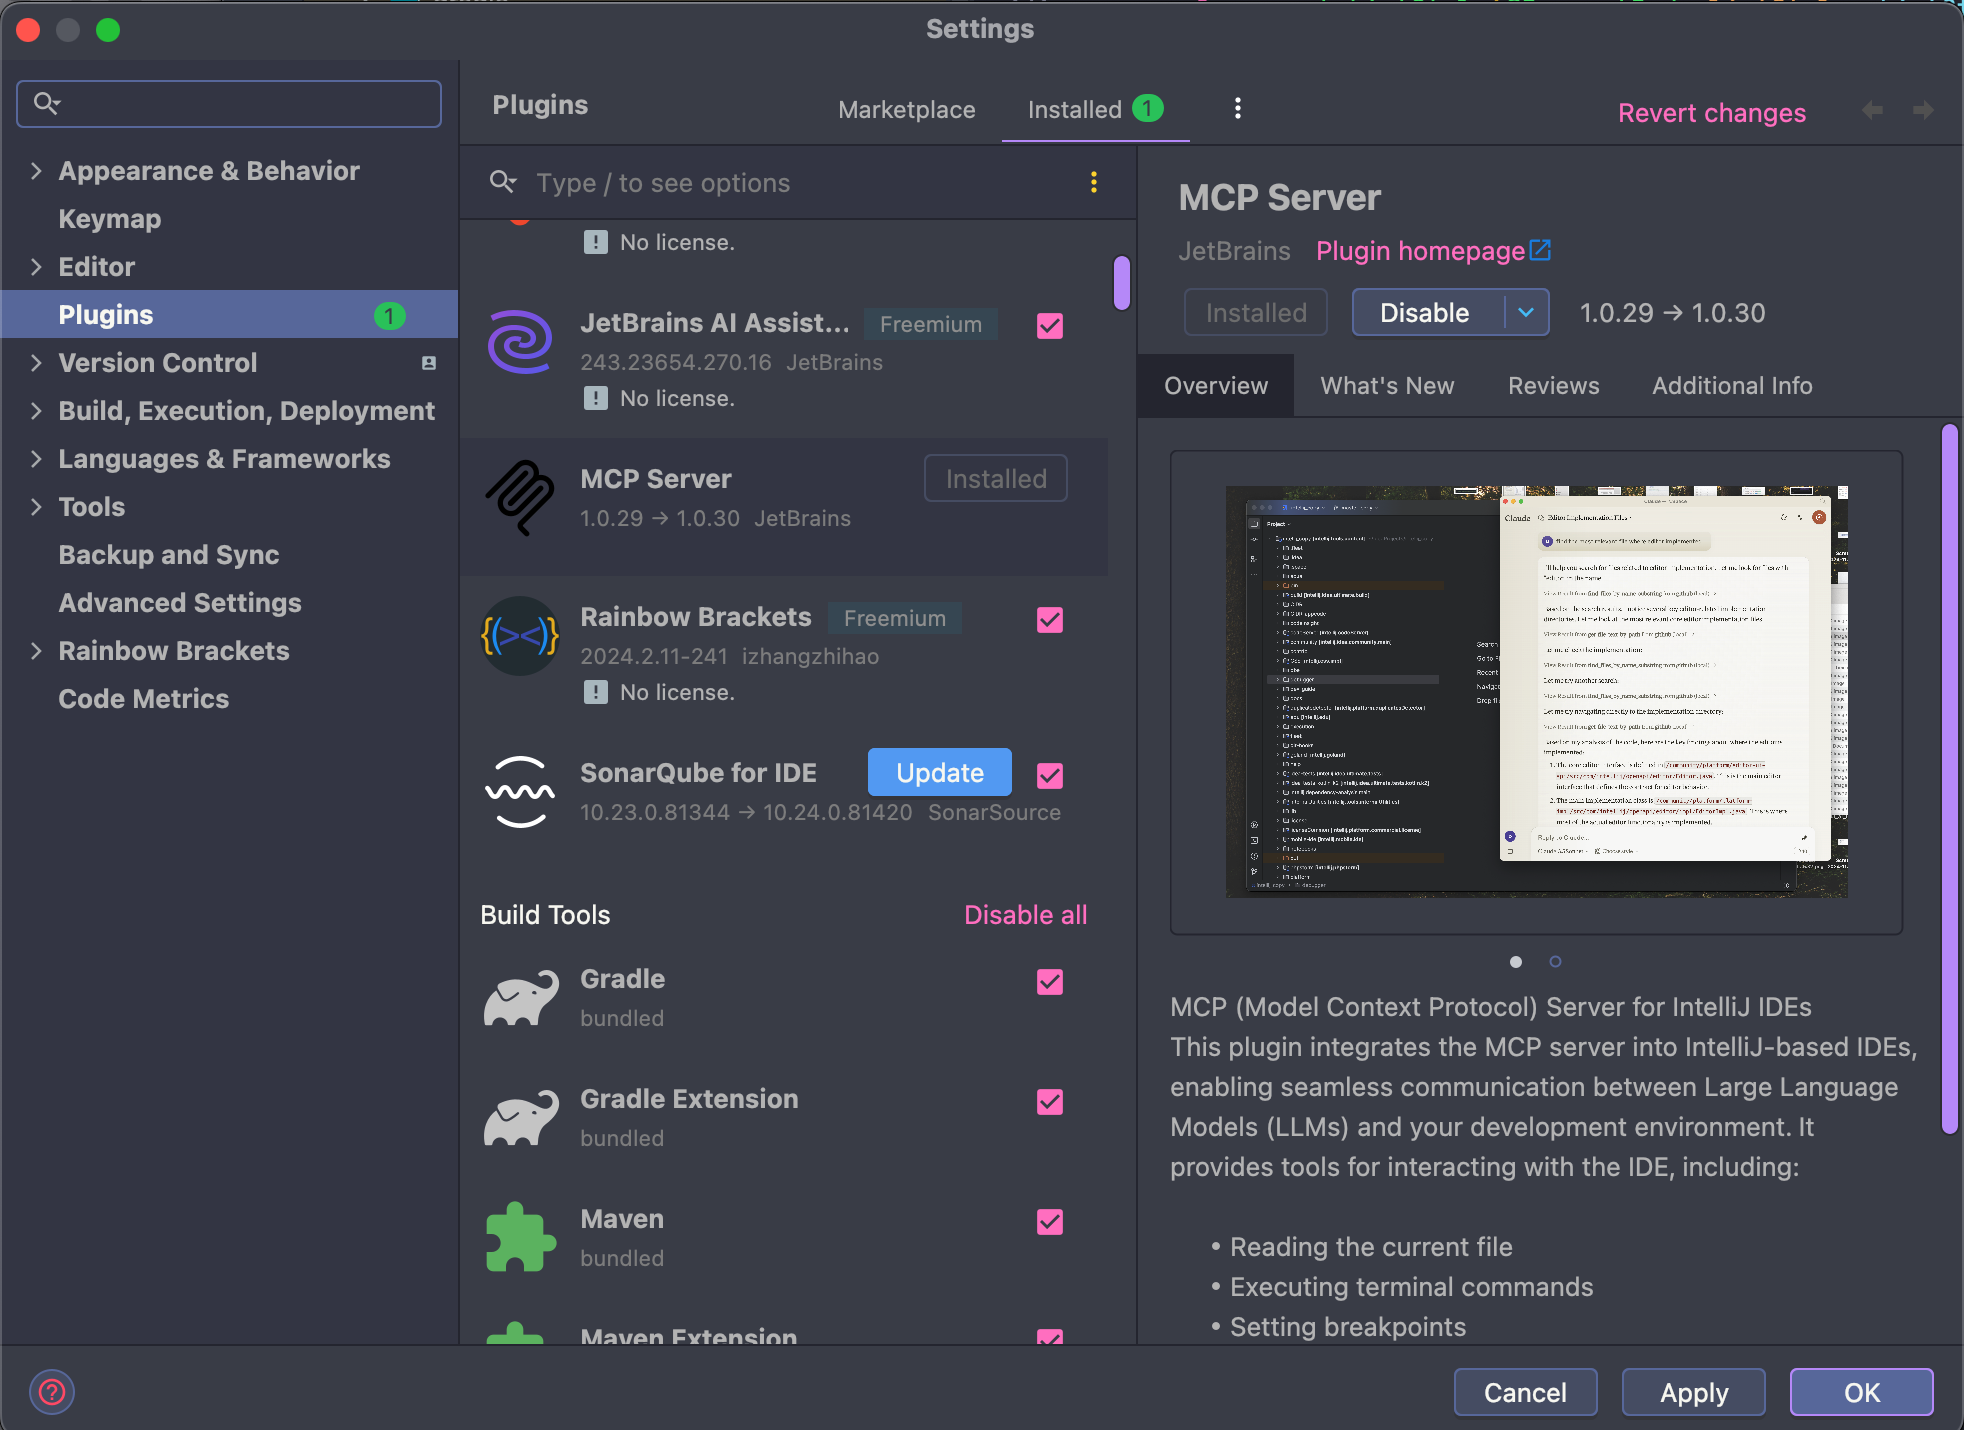This screenshot has height=1430, width=1964.
Task: Click the yellow search options kebab icon
Action: [1093, 182]
